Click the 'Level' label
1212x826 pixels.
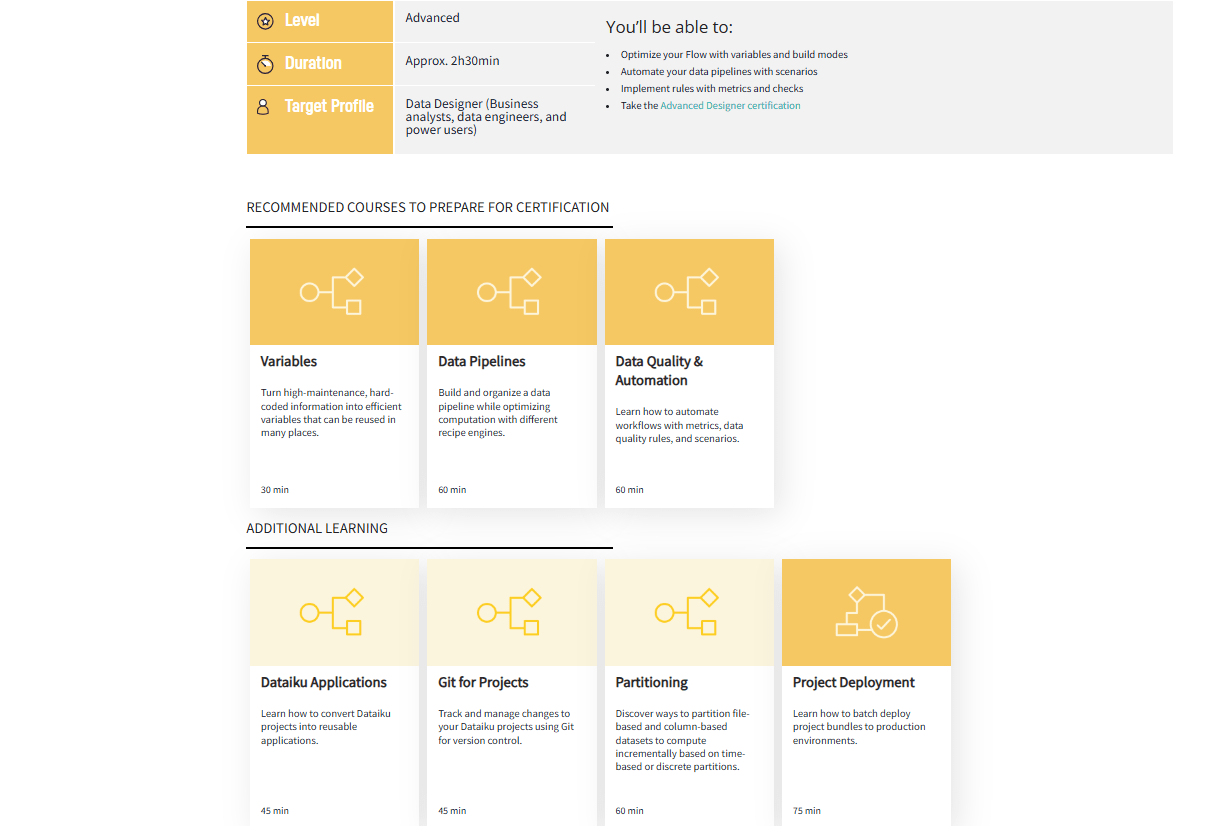[302, 21]
